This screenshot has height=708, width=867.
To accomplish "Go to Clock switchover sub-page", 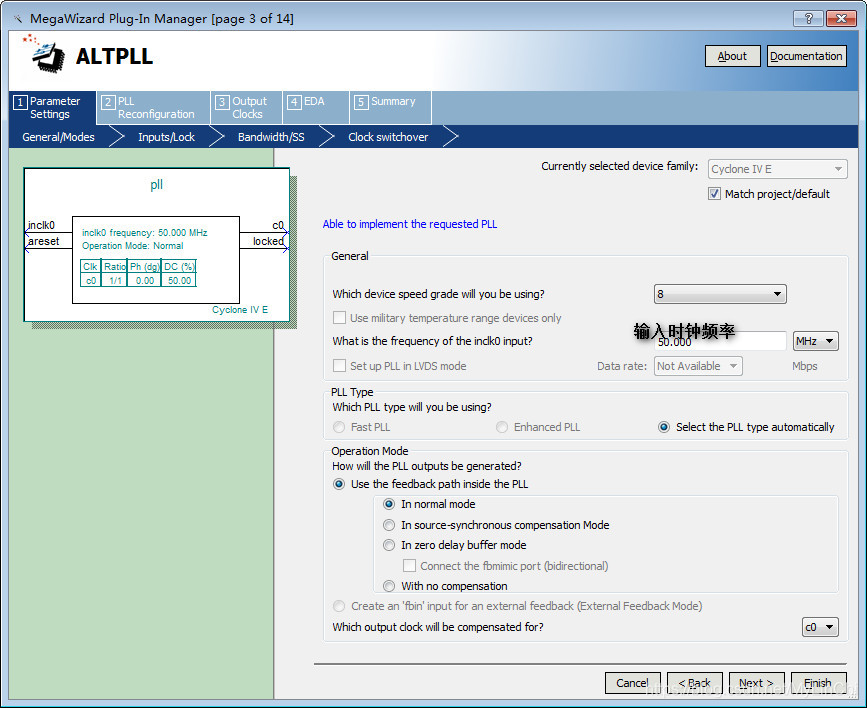I will tap(388, 137).
